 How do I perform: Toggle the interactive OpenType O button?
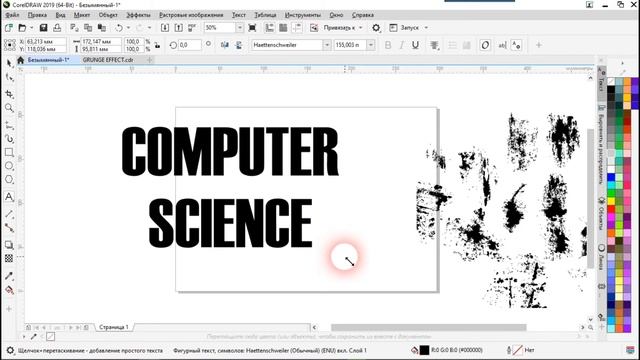[485, 45]
